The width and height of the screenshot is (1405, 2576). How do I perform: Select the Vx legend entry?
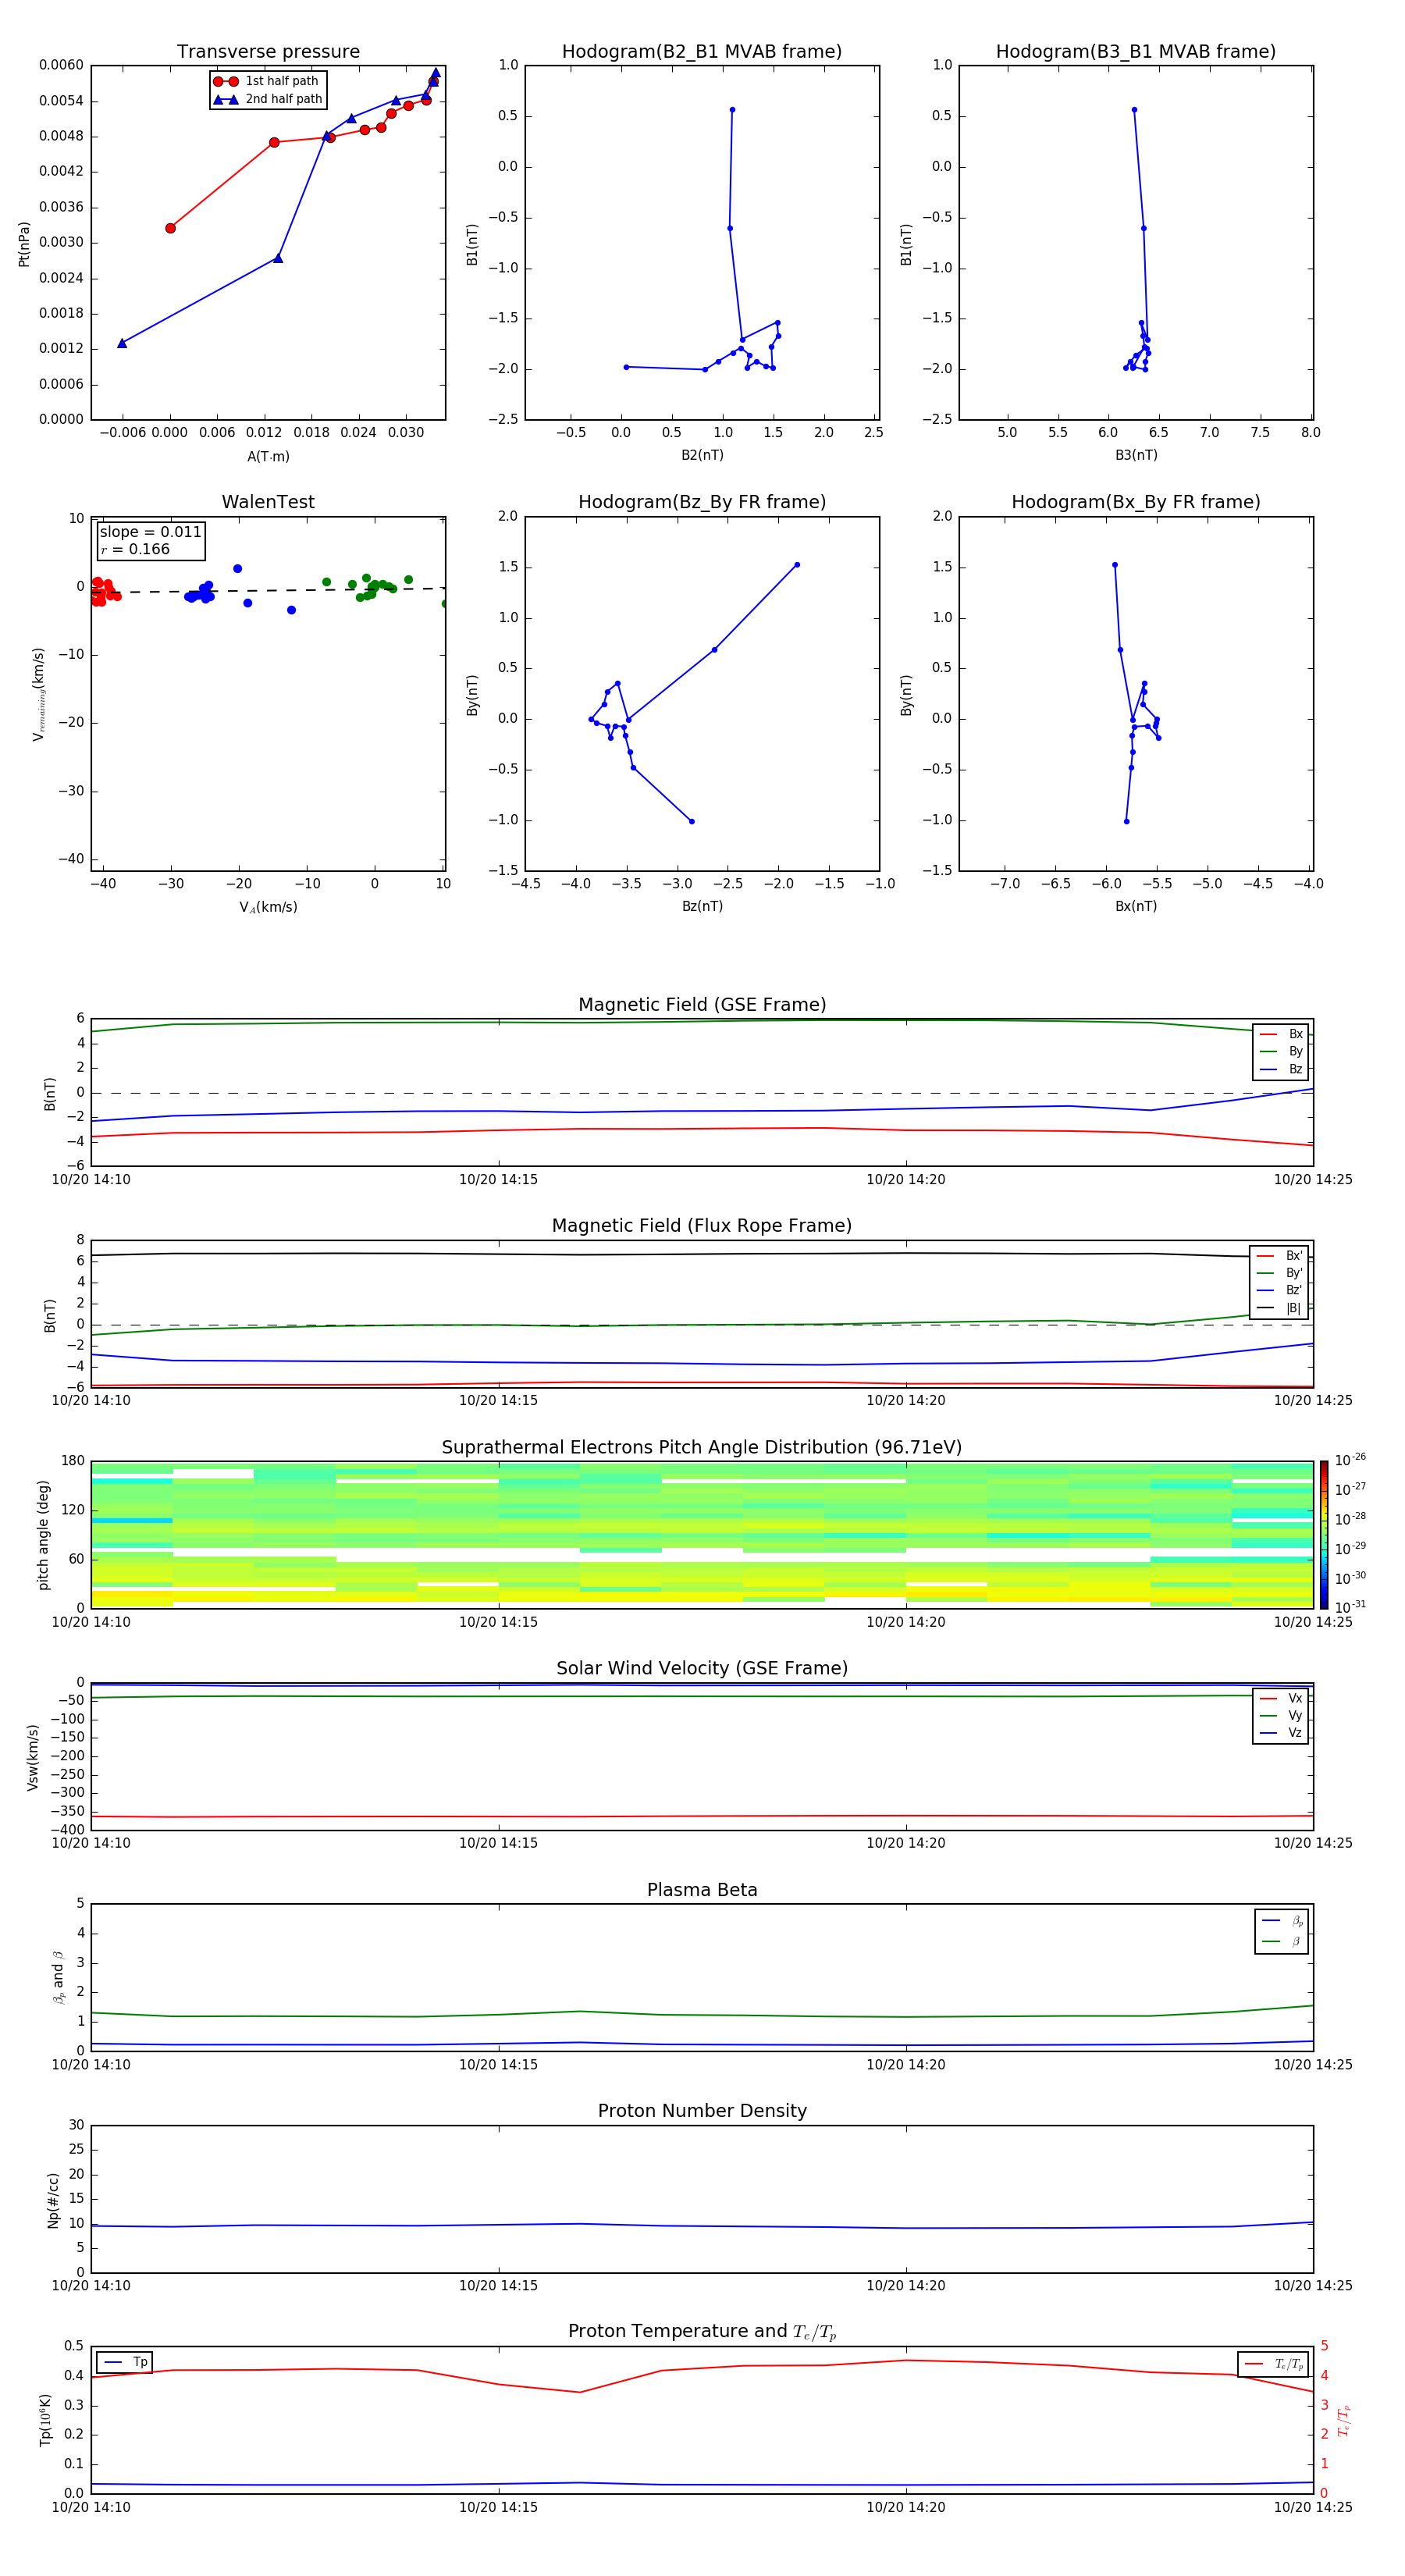pos(1281,1698)
